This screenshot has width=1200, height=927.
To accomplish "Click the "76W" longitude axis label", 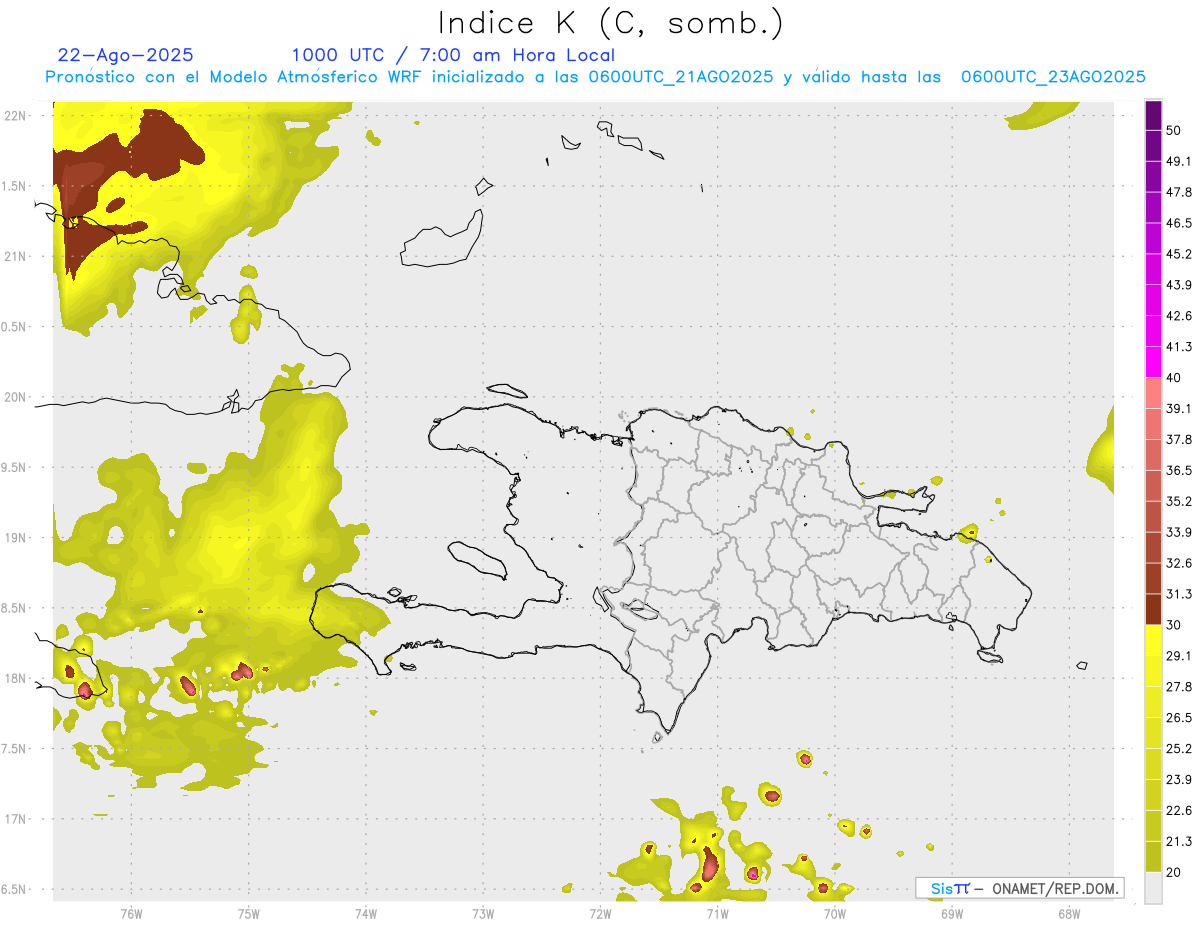I will 131,913.
